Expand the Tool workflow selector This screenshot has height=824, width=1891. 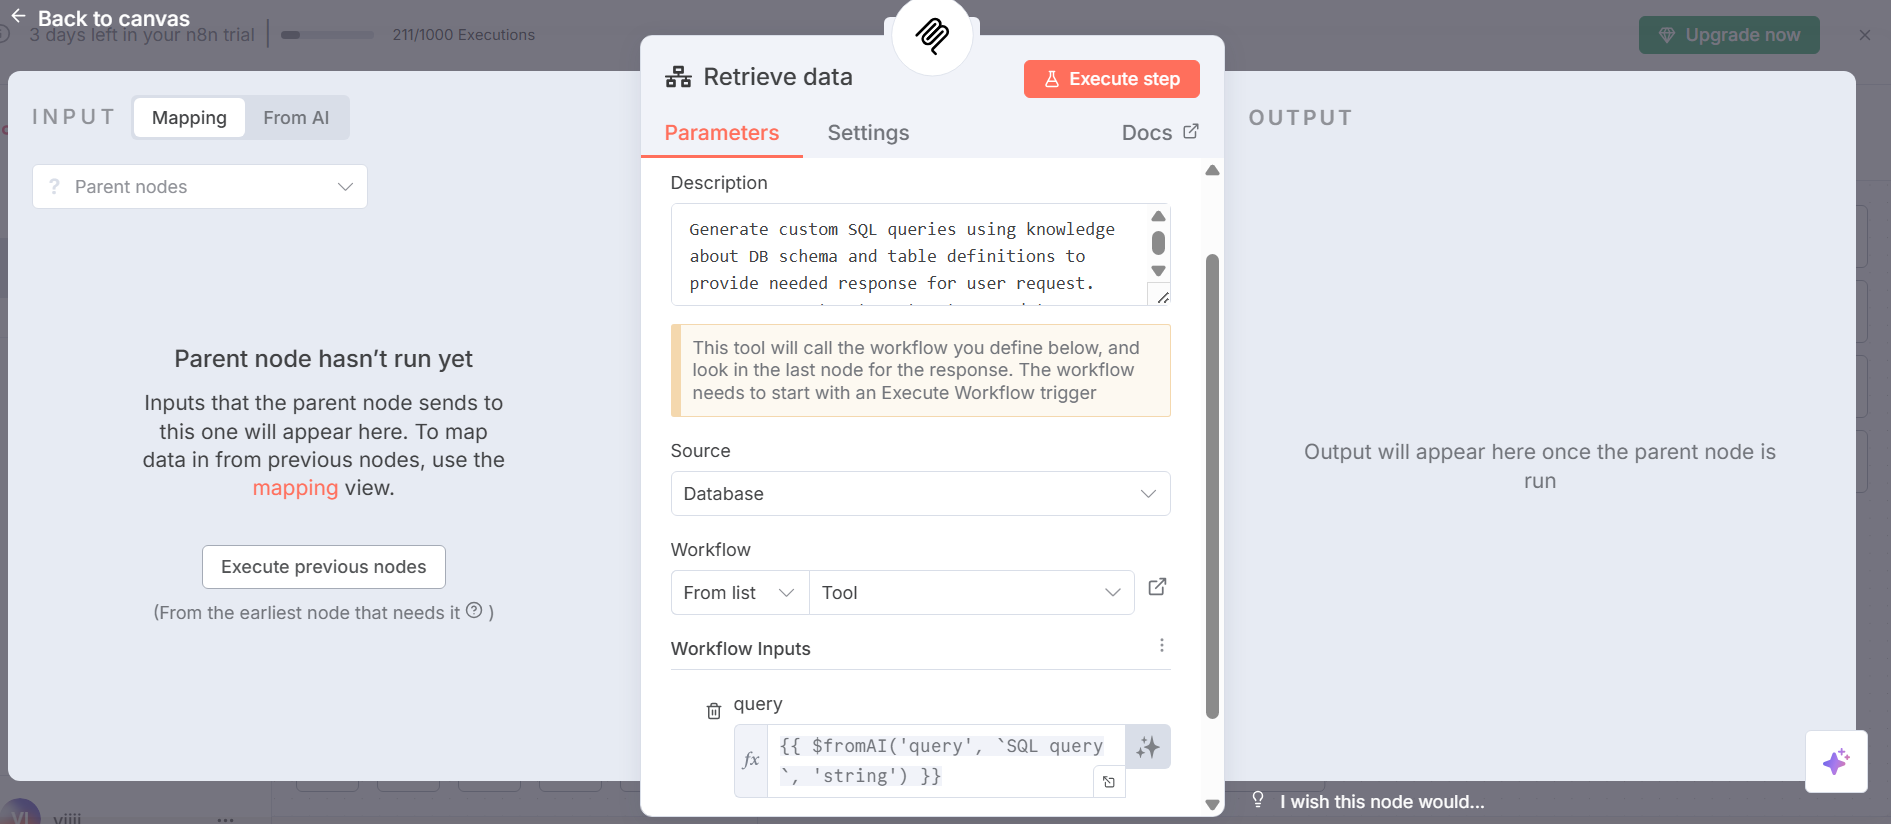tap(970, 593)
